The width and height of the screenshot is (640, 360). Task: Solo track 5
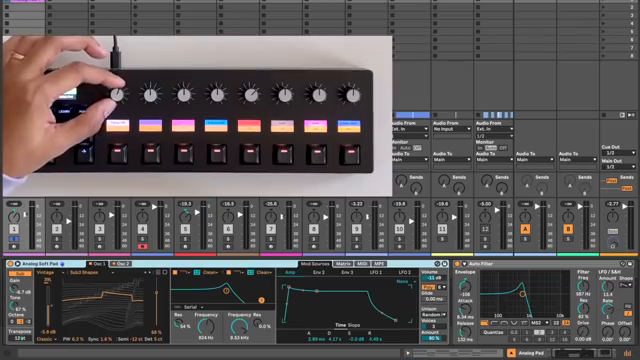[x=185, y=239]
